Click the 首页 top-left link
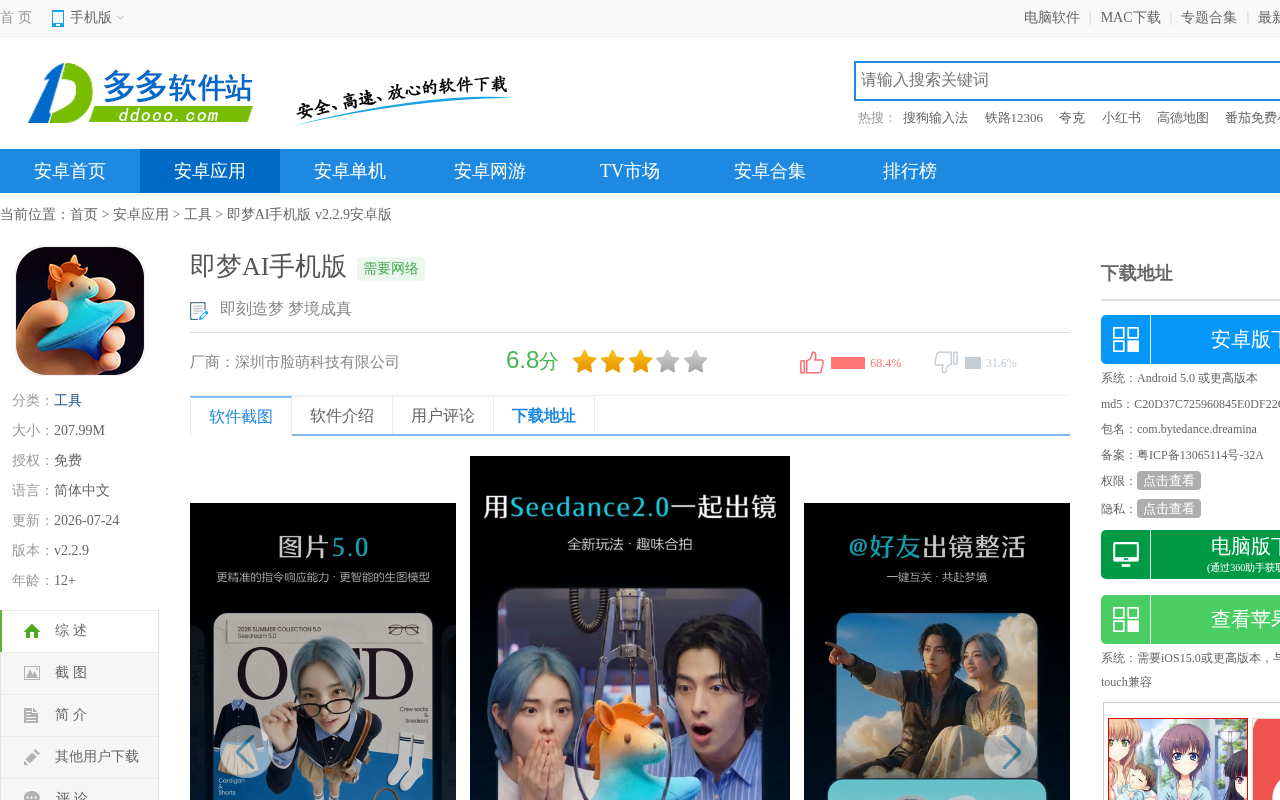 tap(16, 18)
